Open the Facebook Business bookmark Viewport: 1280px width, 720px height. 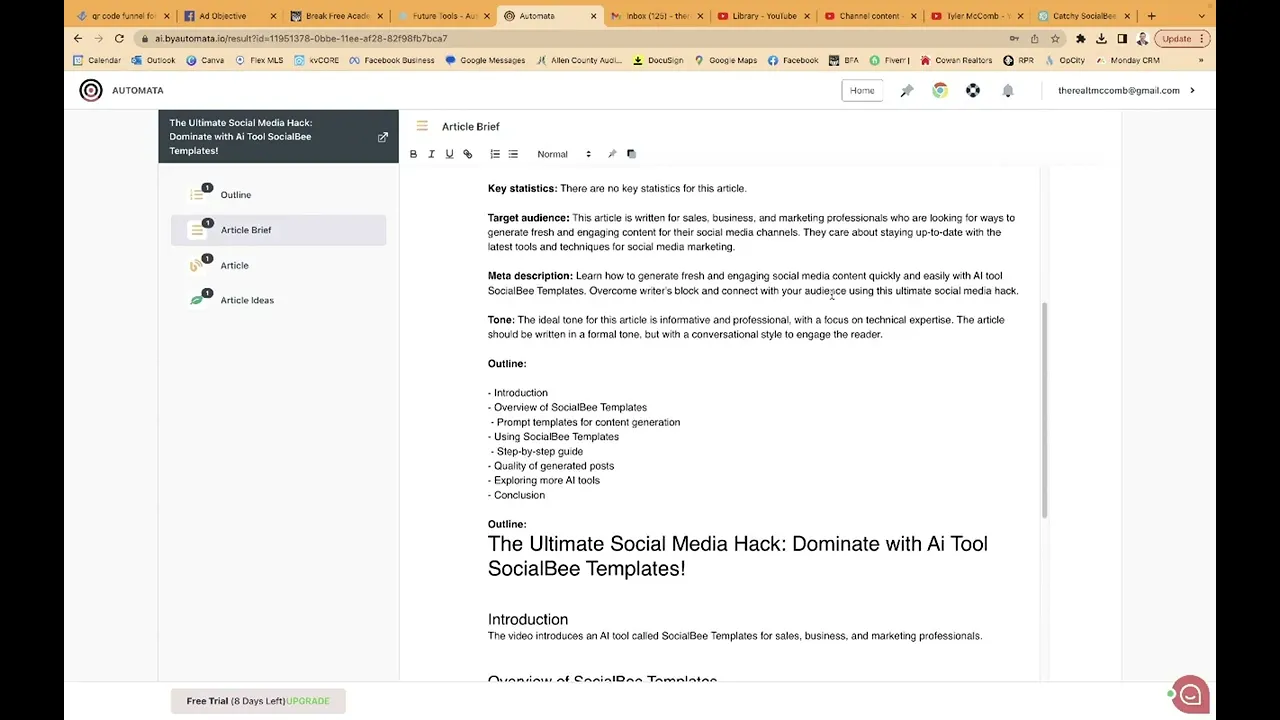(x=392, y=60)
